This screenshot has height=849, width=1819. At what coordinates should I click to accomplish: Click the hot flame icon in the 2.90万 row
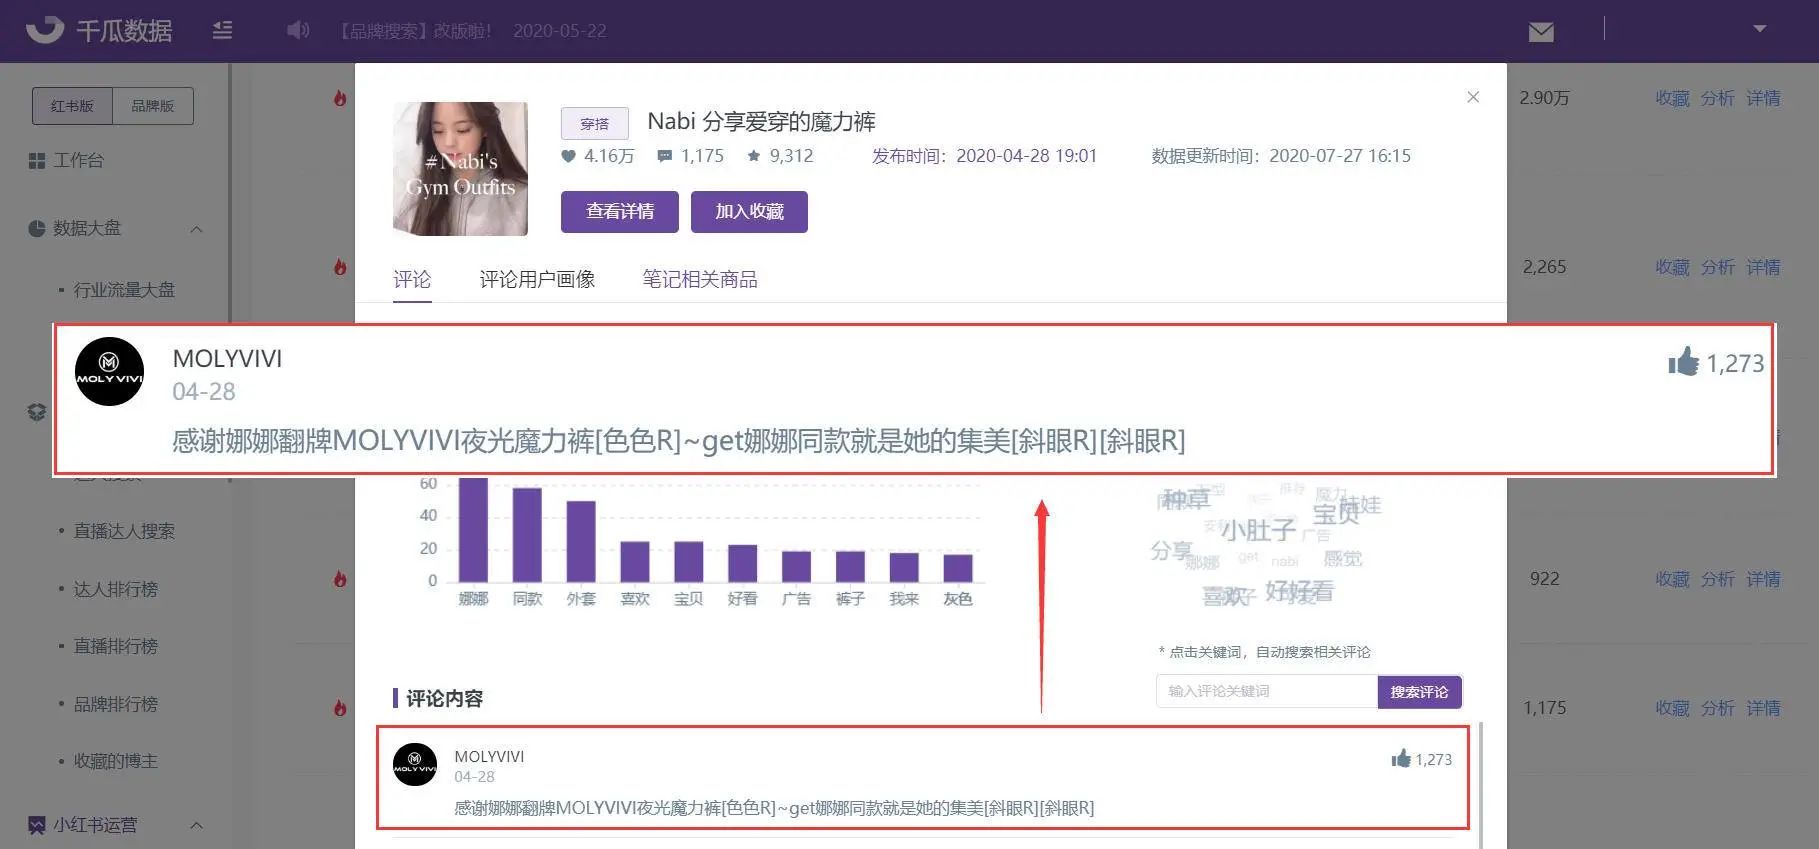340,98
